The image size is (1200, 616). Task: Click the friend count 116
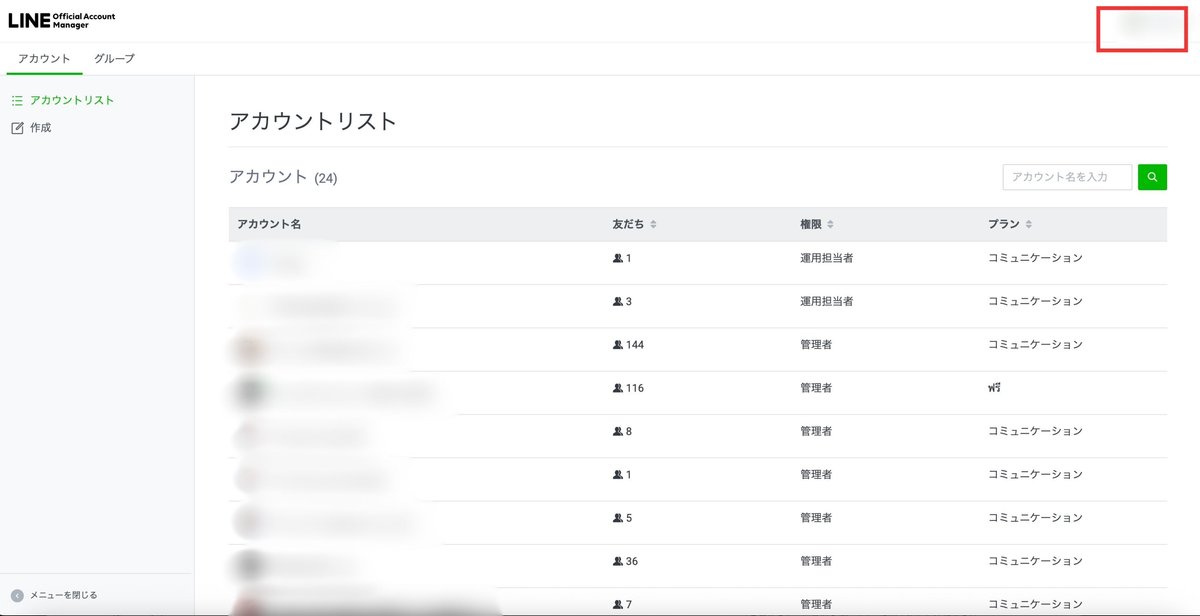635,388
